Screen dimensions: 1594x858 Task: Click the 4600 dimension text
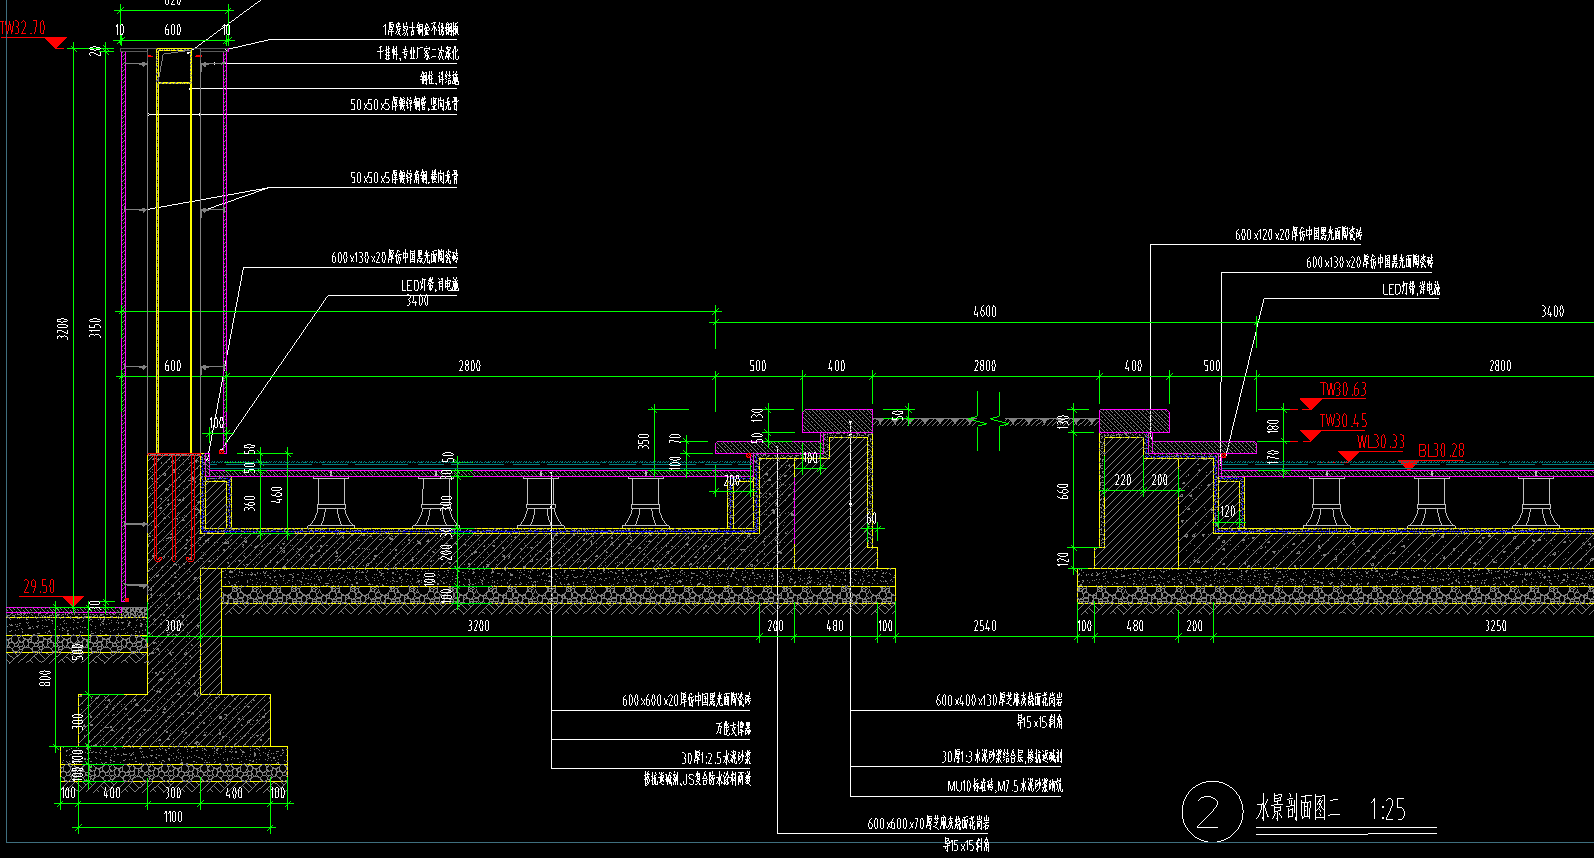click(x=985, y=312)
